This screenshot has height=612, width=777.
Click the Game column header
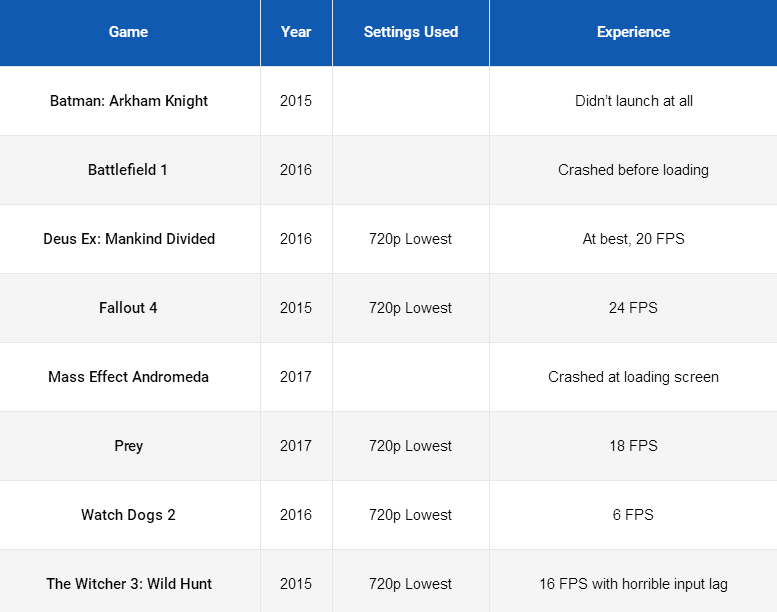pyautogui.click(x=128, y=32)
